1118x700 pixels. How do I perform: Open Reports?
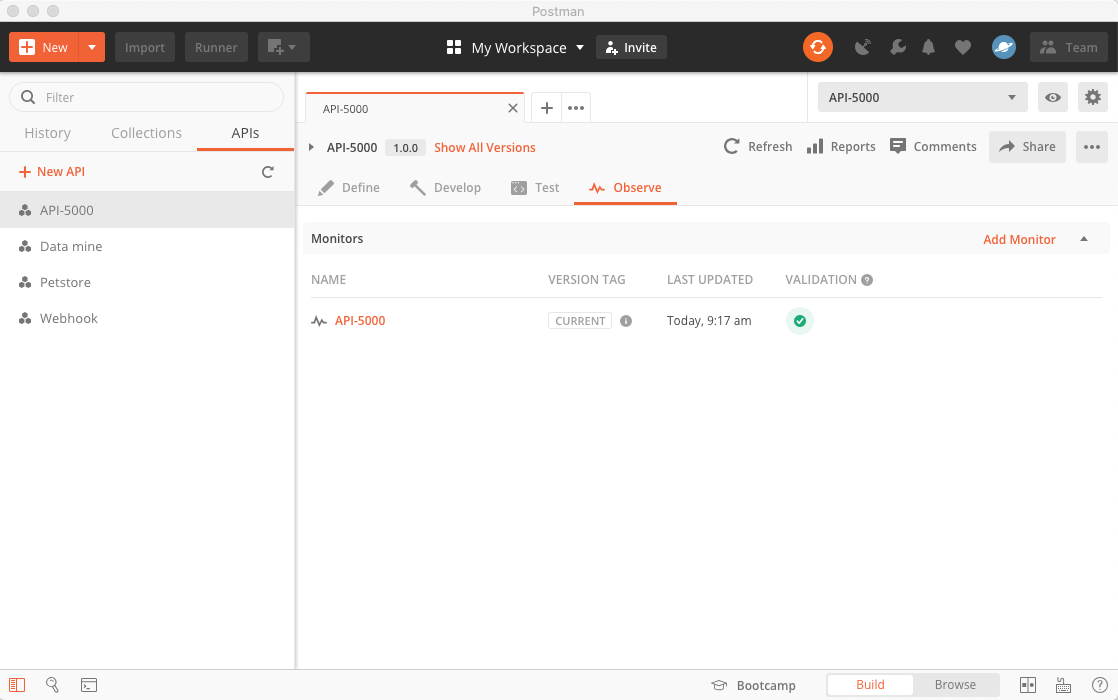(841, 146)
